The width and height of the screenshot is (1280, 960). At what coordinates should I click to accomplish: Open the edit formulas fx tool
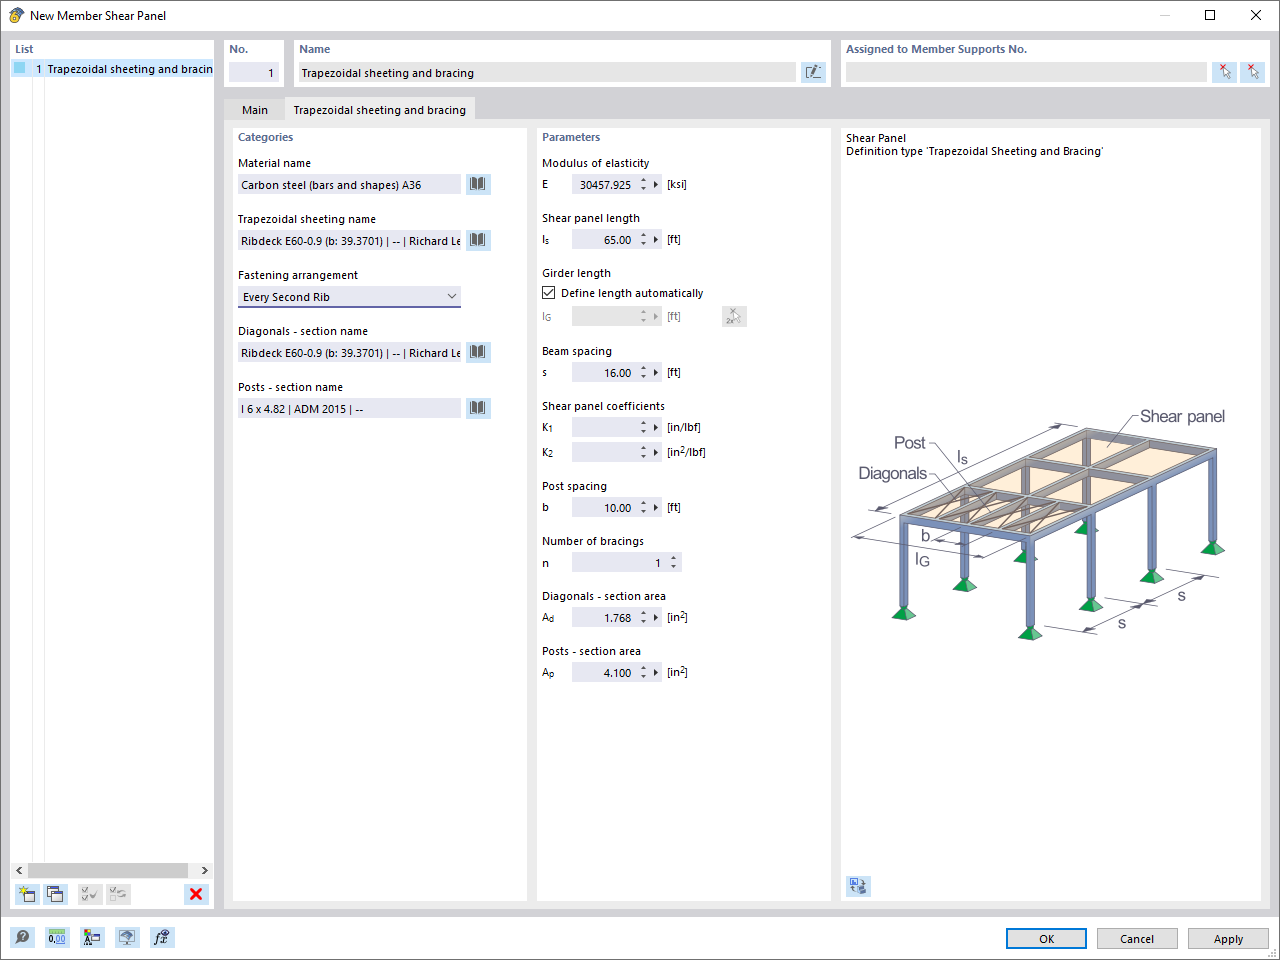pyautogui.click(x=161, y=937)
